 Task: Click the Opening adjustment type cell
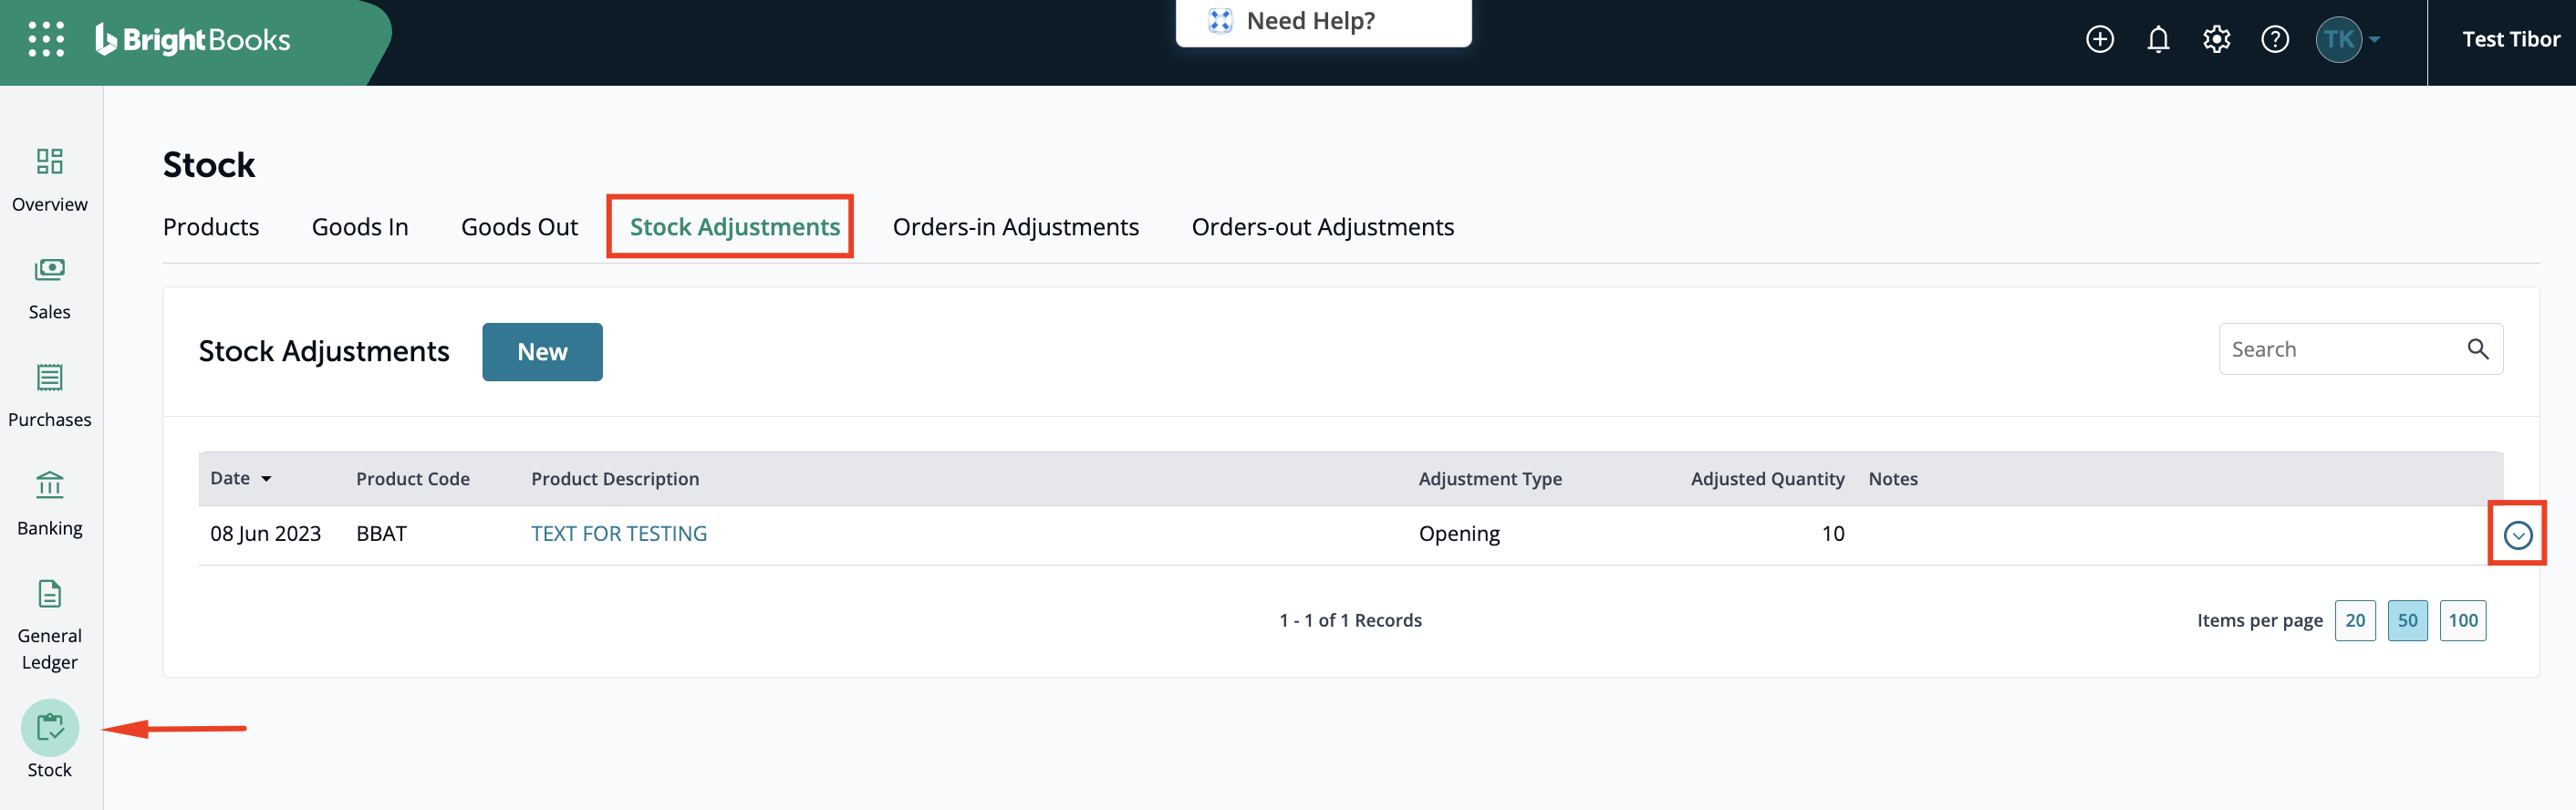click(x=1459, y=534)
